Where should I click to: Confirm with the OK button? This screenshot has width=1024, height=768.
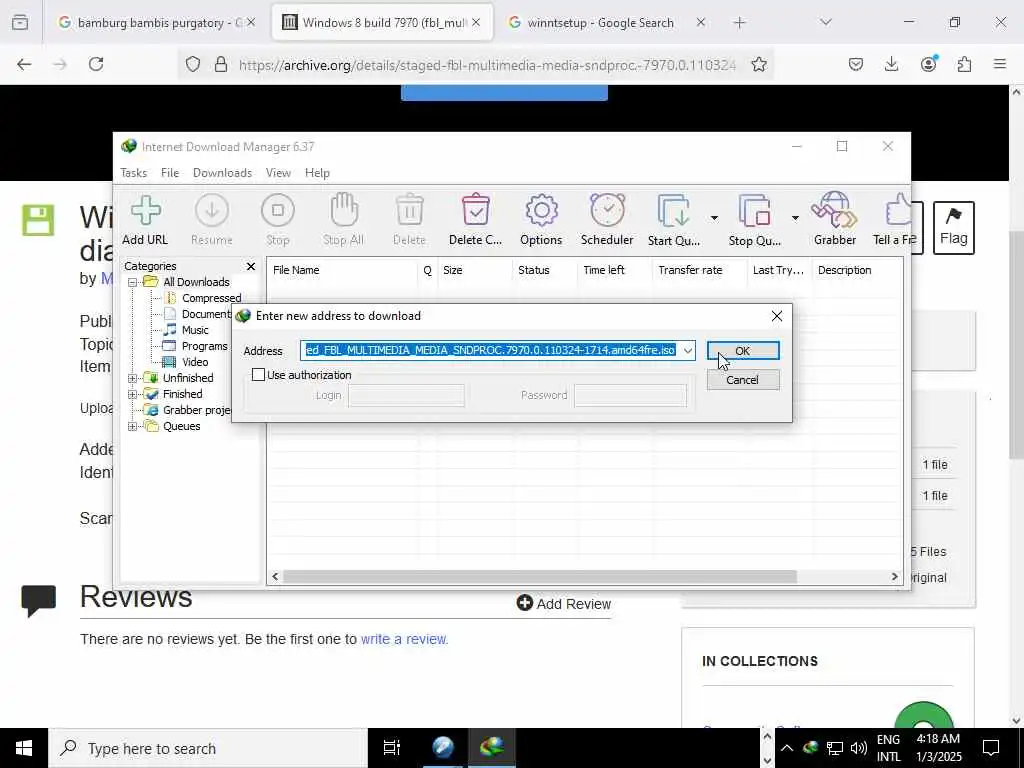[743, 351]
